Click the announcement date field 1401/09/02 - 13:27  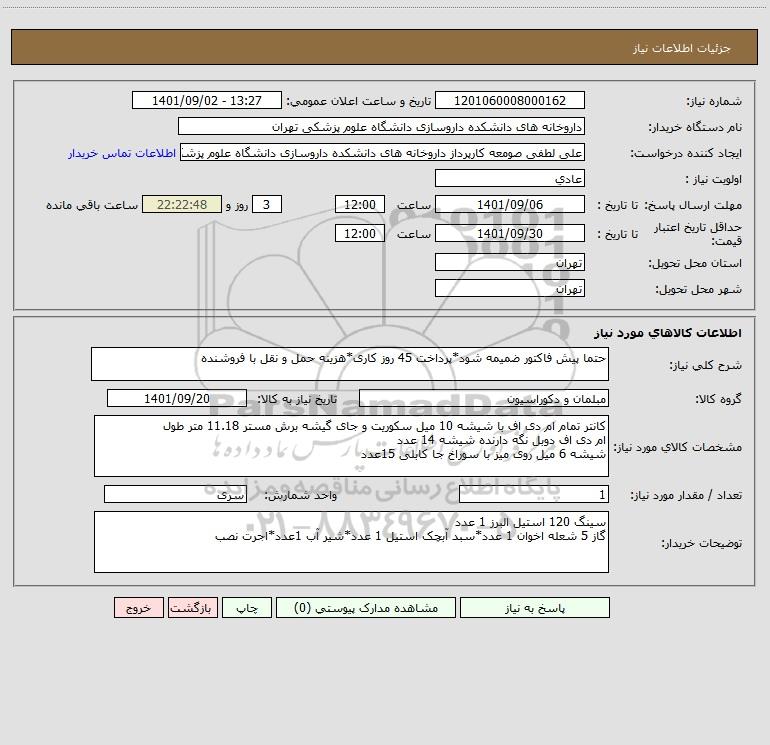coord(207,100)
